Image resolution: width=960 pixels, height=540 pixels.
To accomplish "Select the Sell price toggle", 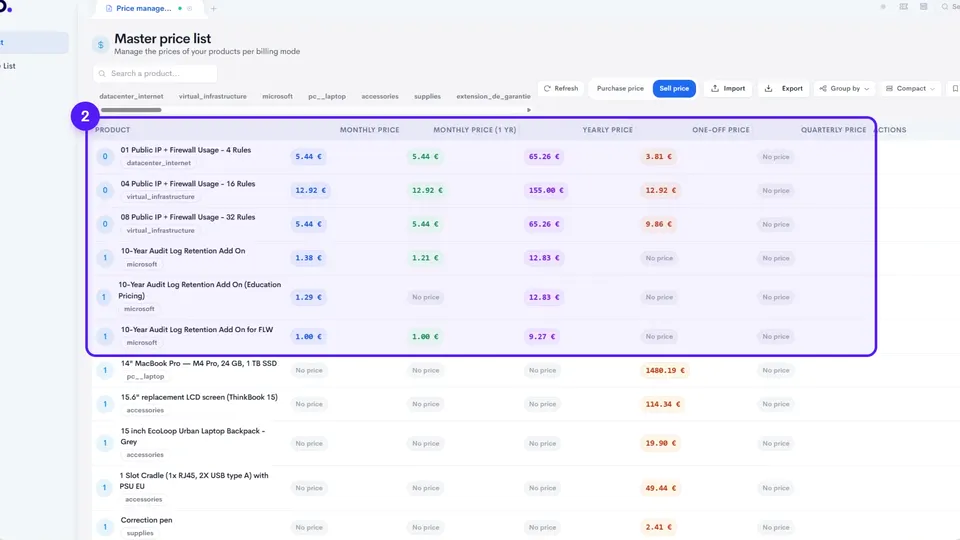I will coord(674,88).
